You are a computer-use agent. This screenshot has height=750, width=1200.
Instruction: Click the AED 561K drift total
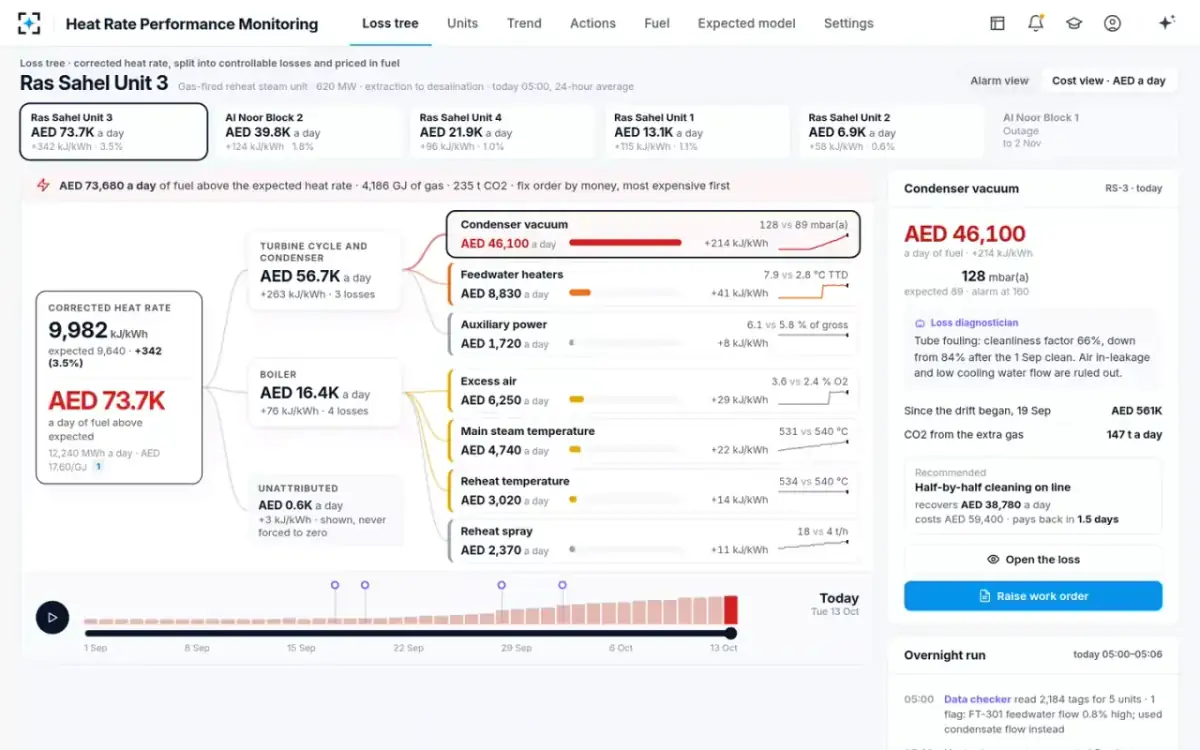(1137, 411)
